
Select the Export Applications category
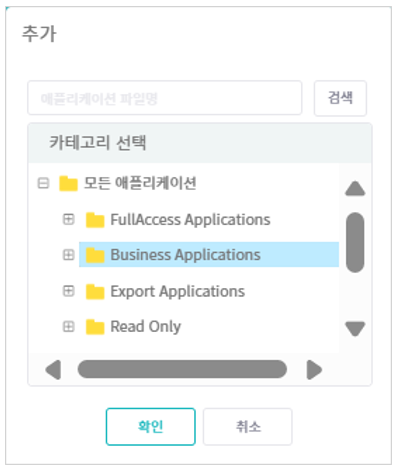(178, 292)
